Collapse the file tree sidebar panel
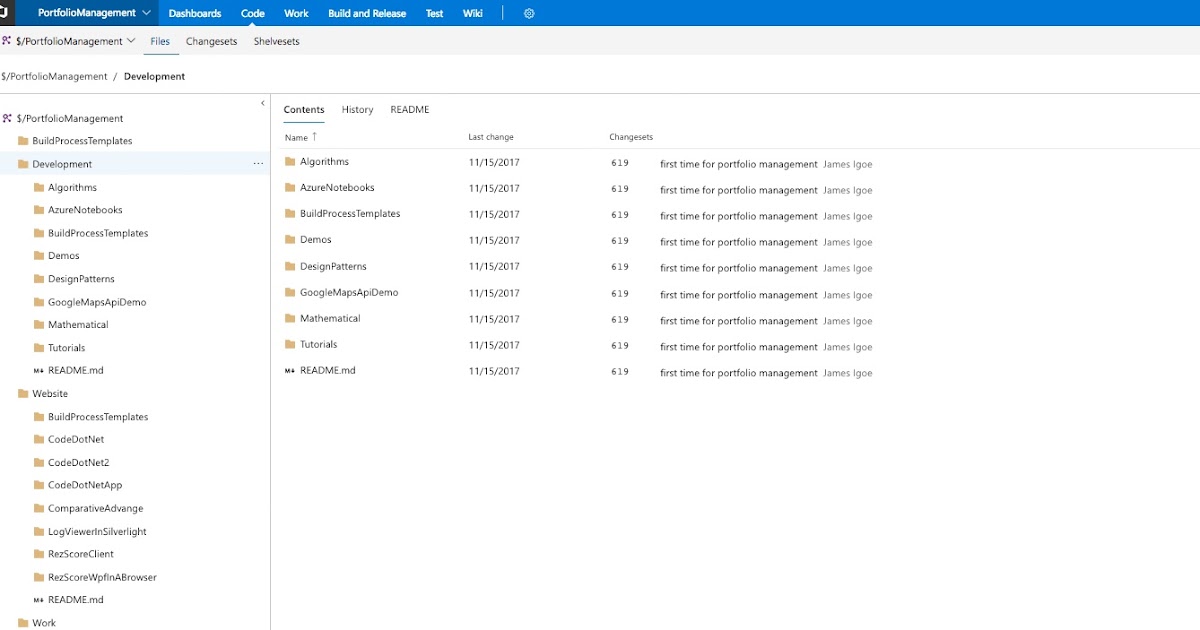Image resolution: width=1200 pixels, height=630 pixels. [263, 102]
